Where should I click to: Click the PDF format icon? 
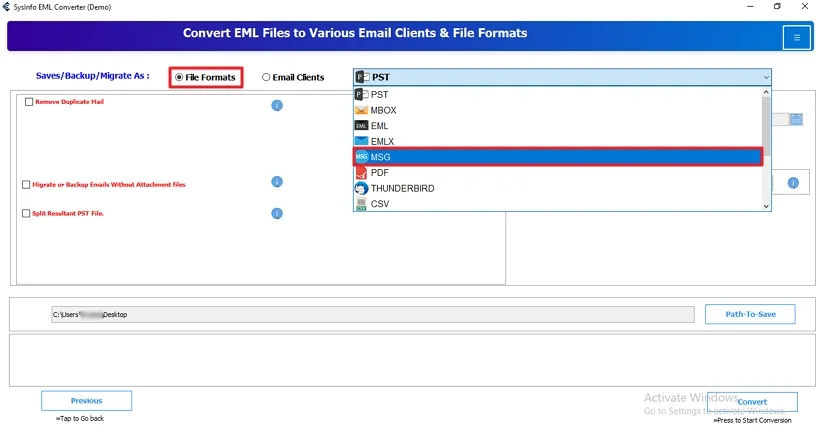[361, 172]
